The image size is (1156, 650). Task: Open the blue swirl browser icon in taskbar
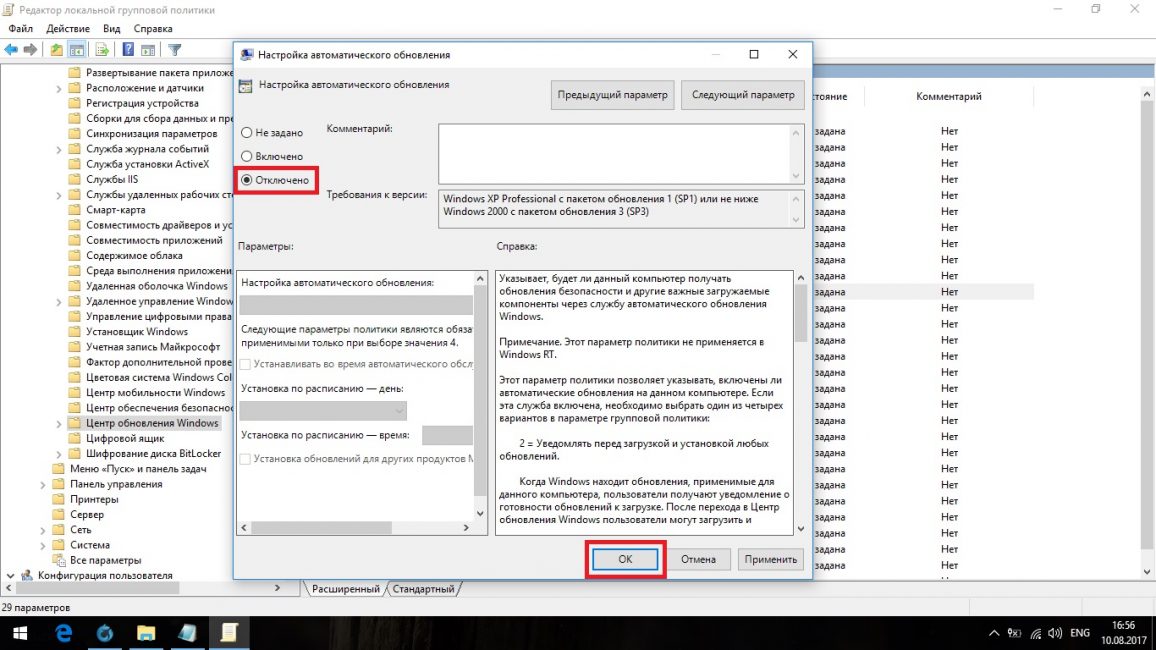(x=105, y=633)
